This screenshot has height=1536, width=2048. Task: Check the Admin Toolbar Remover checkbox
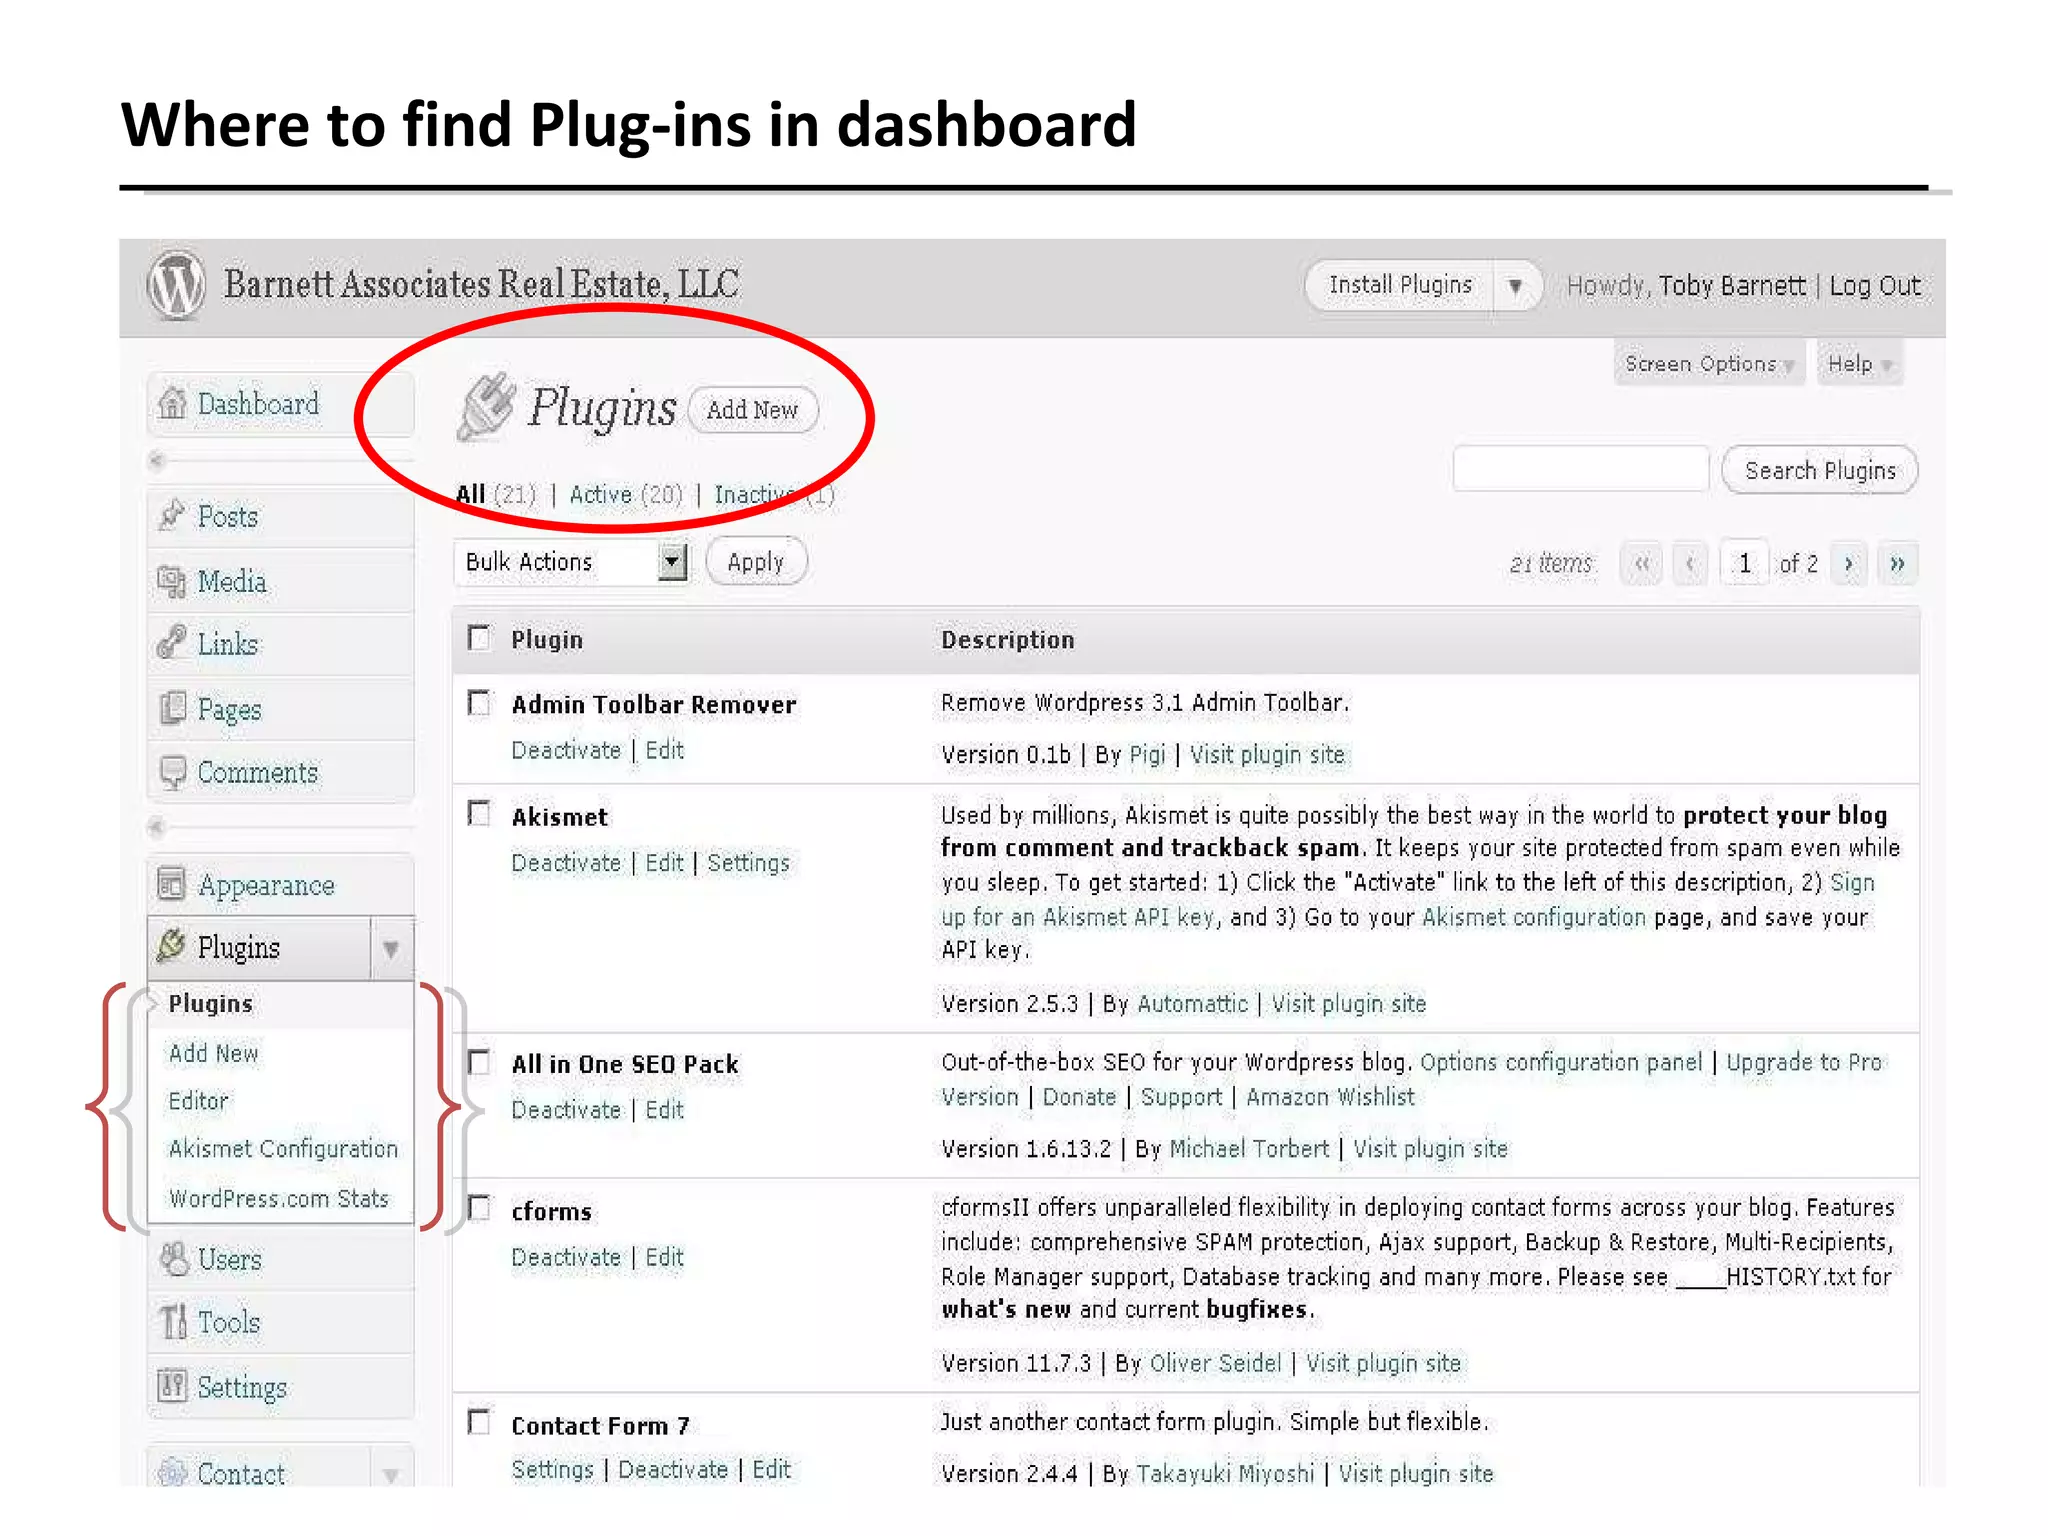tap(480, 703)
